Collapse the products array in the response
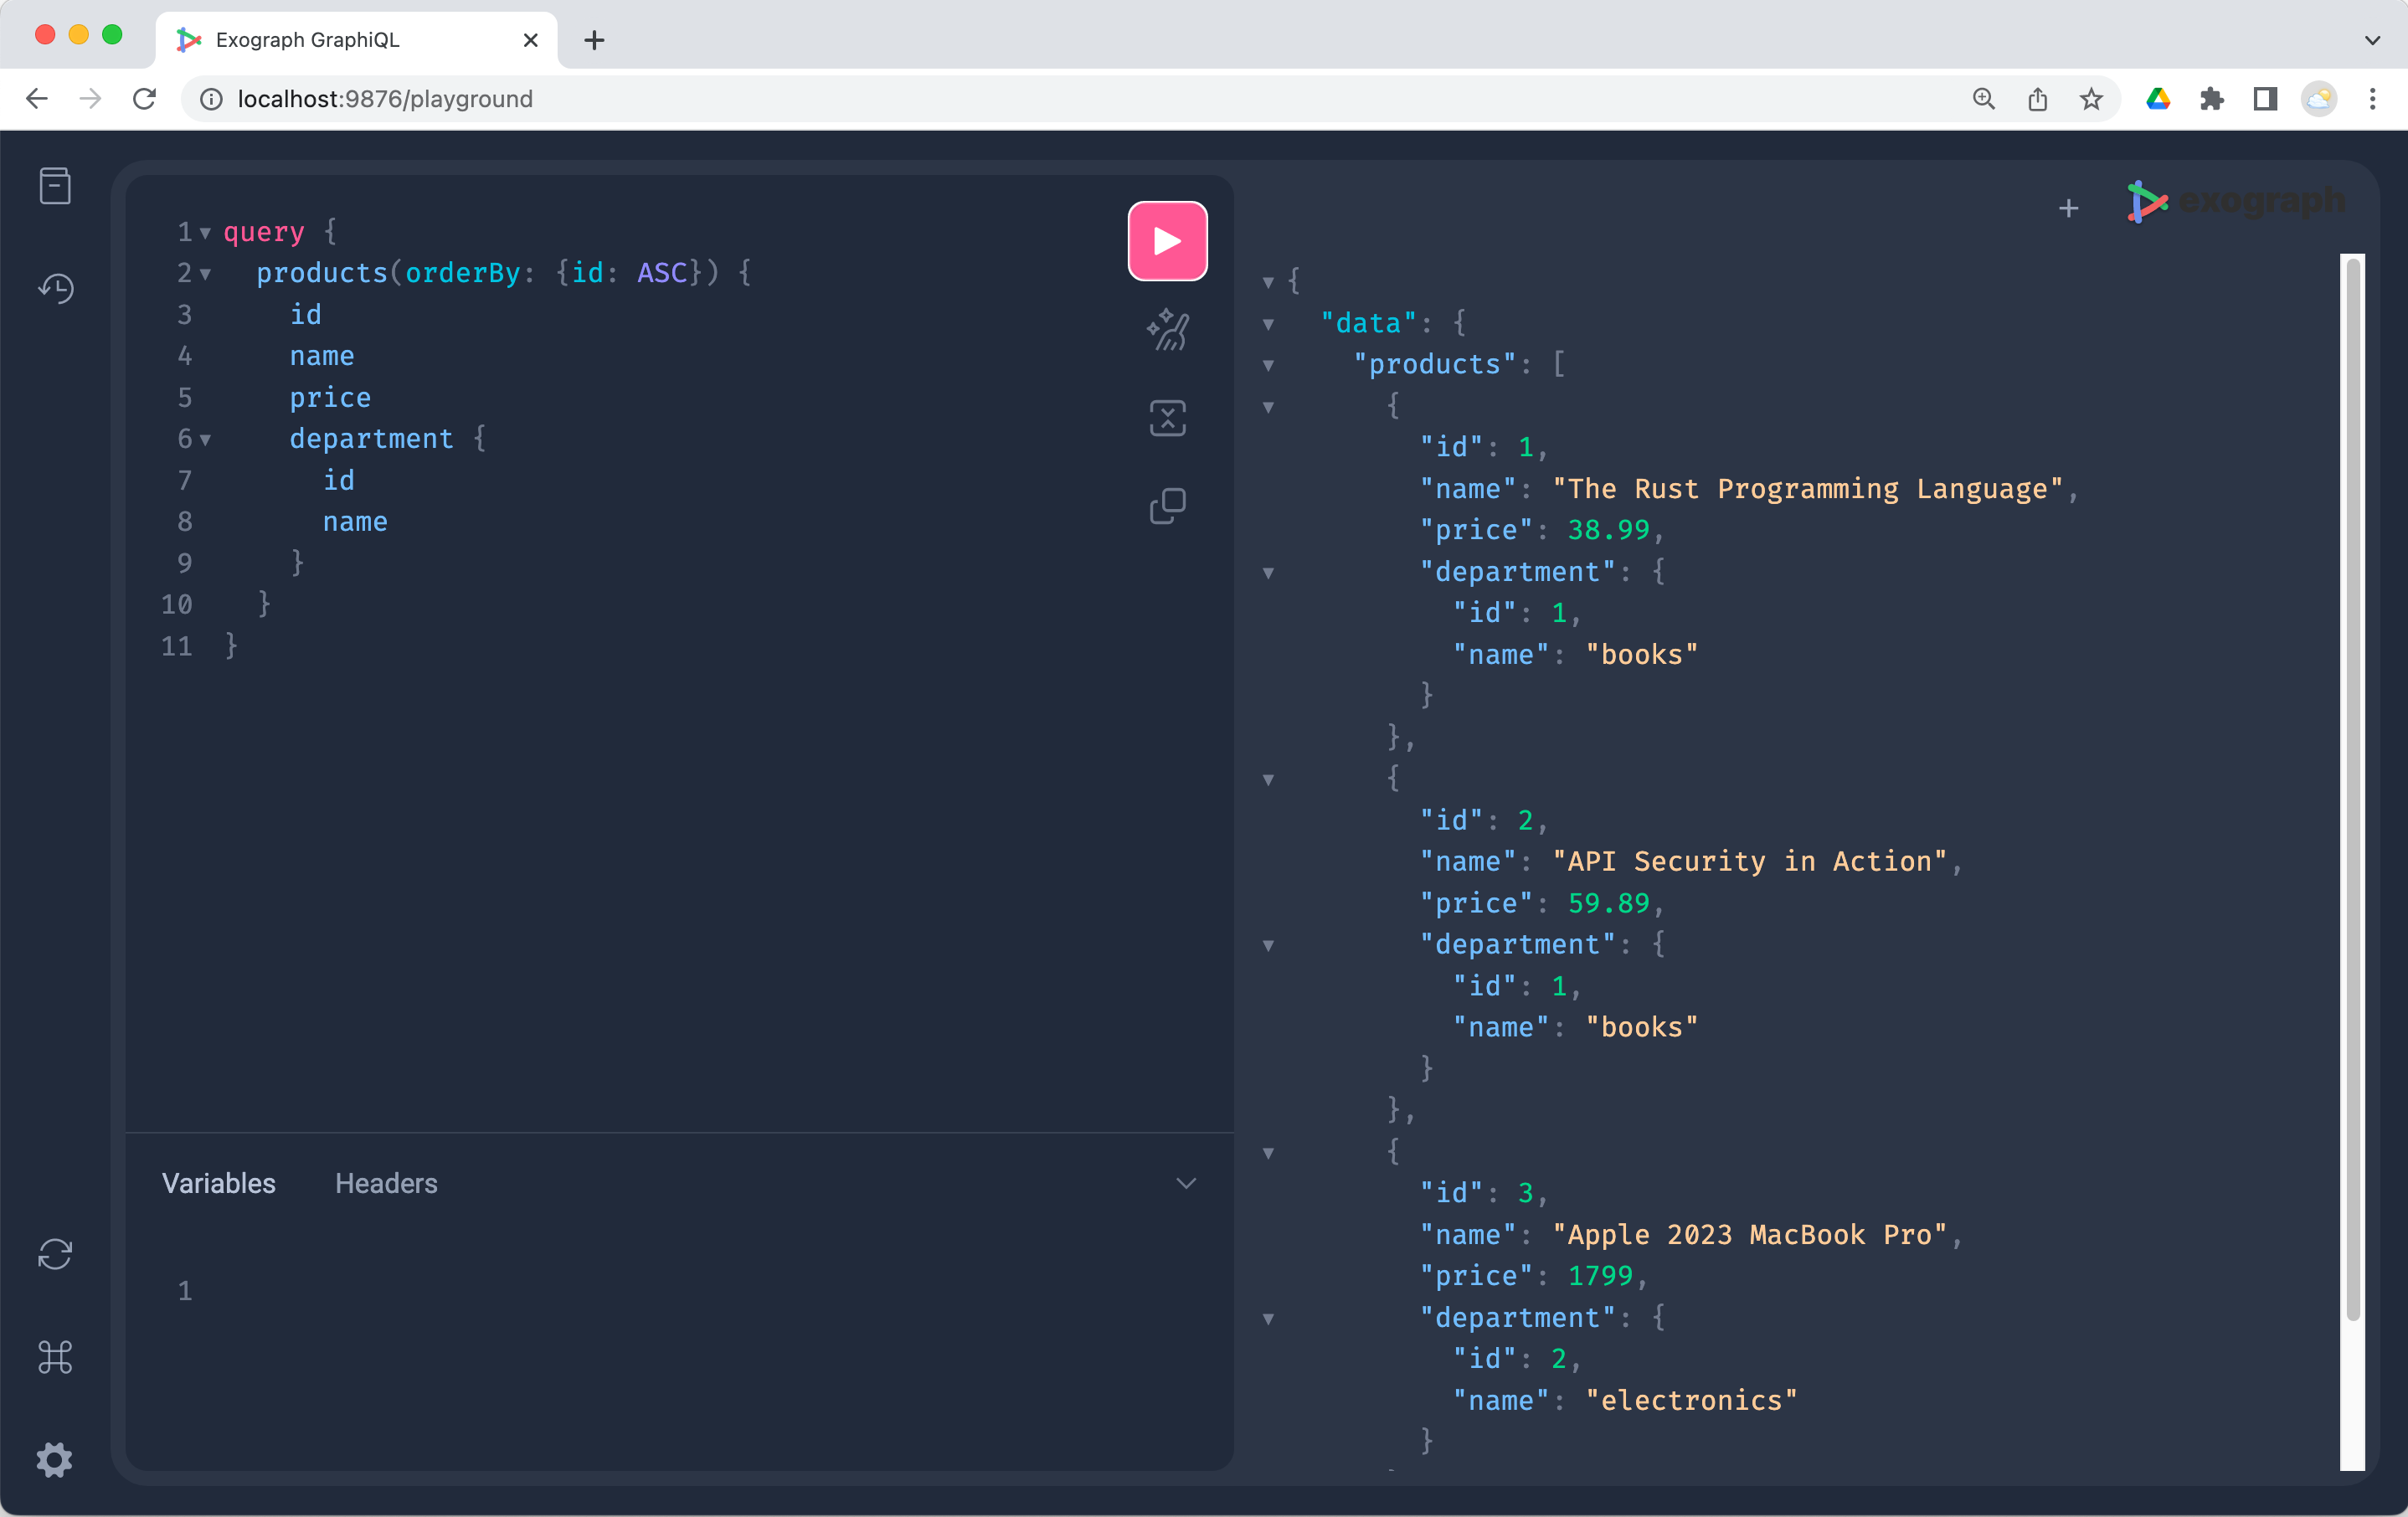2408x1517 pixels. (x=1268, y=366)
